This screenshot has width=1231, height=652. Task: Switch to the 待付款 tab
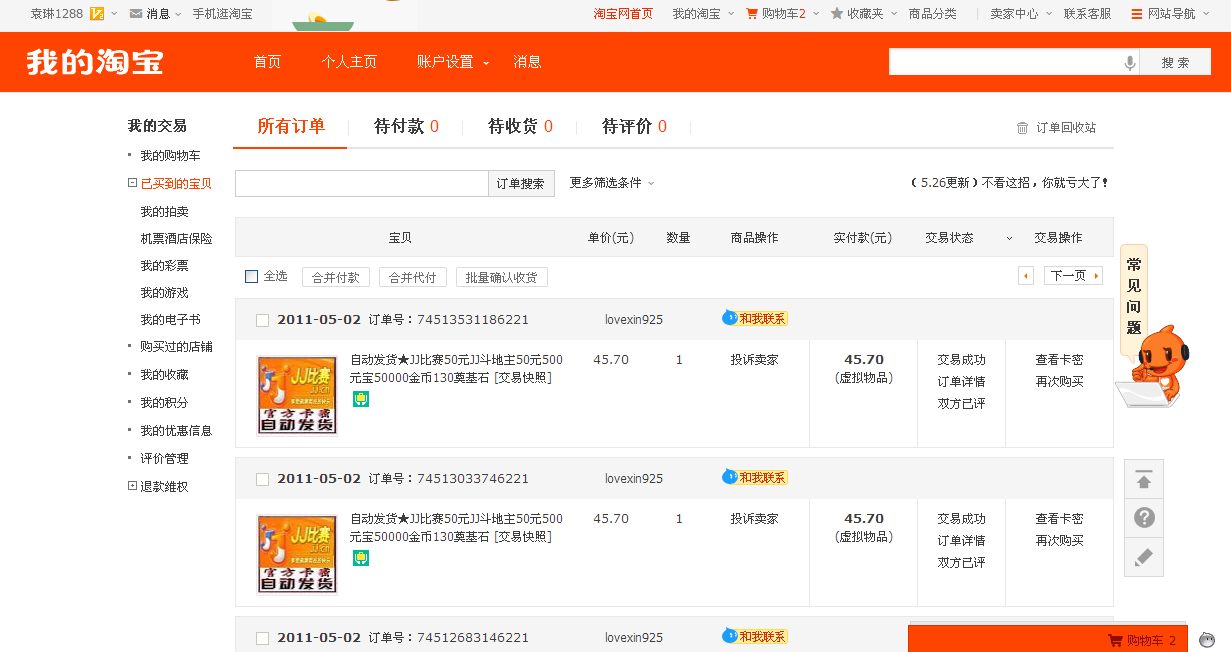[x=405, y=127]
